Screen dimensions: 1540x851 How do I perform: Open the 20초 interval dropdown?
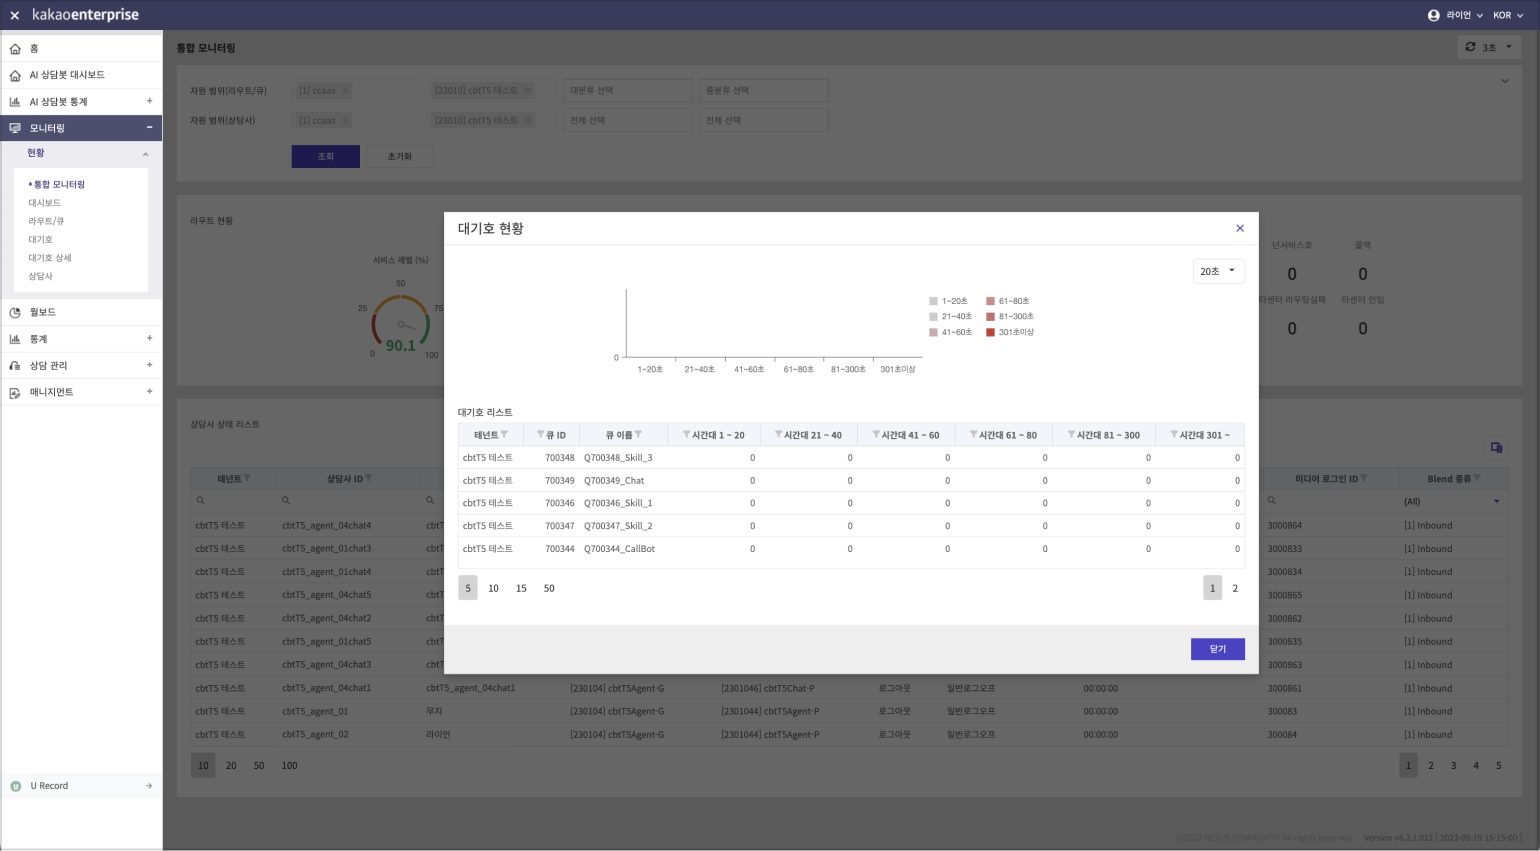point(1218,271)
